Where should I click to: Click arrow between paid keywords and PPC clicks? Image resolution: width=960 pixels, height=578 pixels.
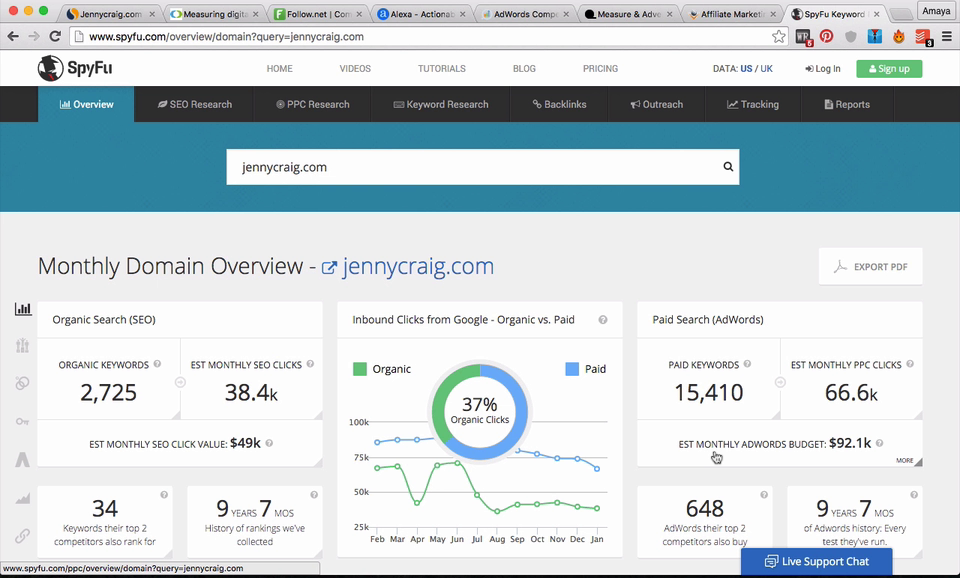780,382
